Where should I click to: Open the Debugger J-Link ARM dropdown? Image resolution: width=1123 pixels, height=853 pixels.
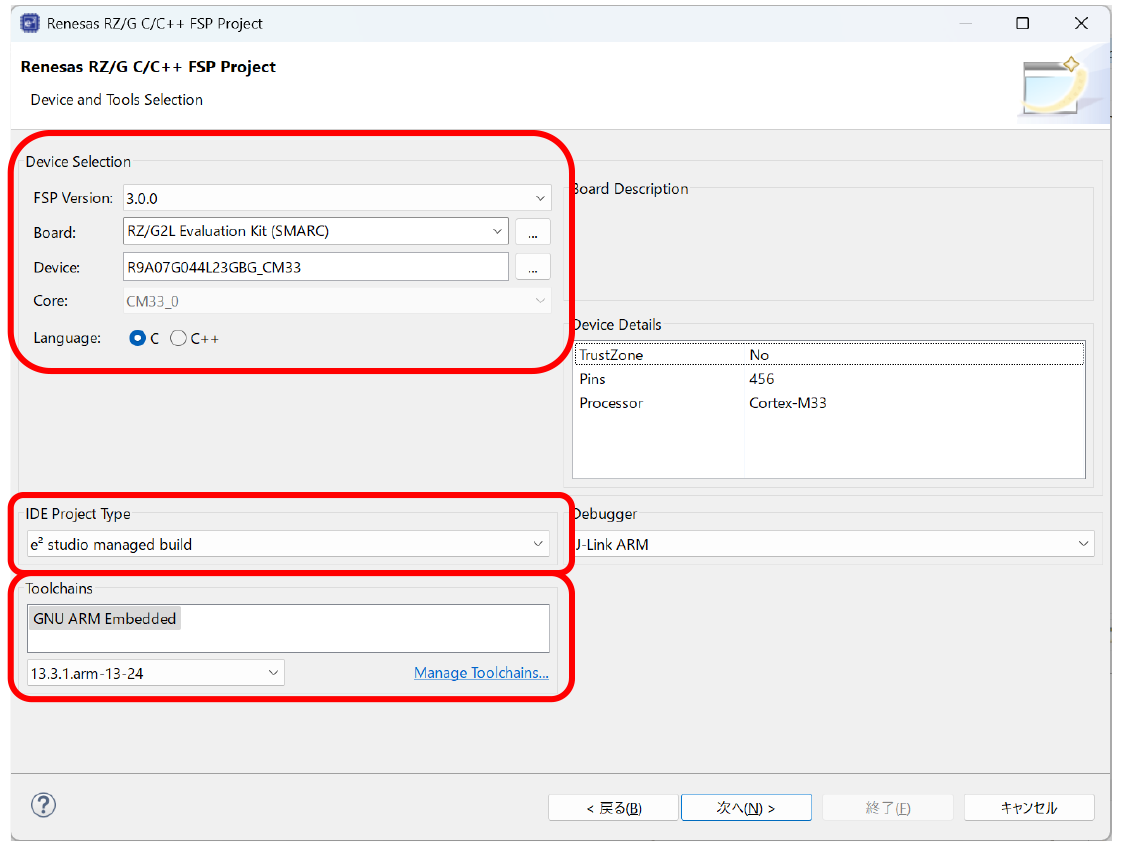(x=833, y=544)
